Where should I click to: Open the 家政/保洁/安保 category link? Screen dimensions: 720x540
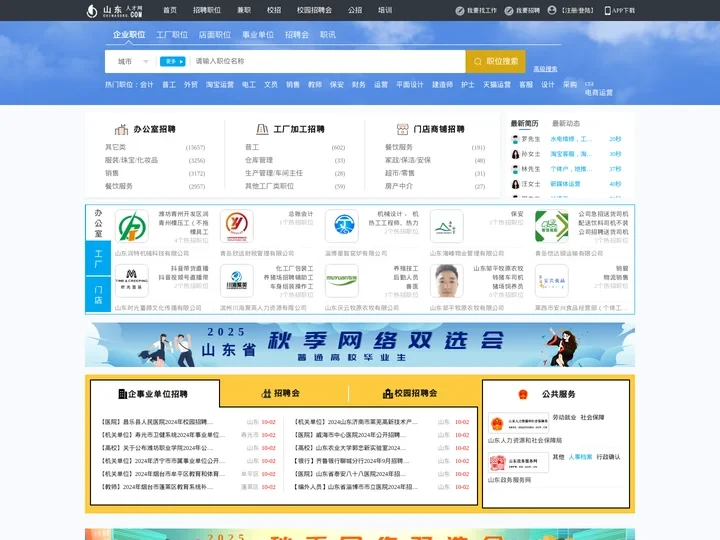pos(408,160)
